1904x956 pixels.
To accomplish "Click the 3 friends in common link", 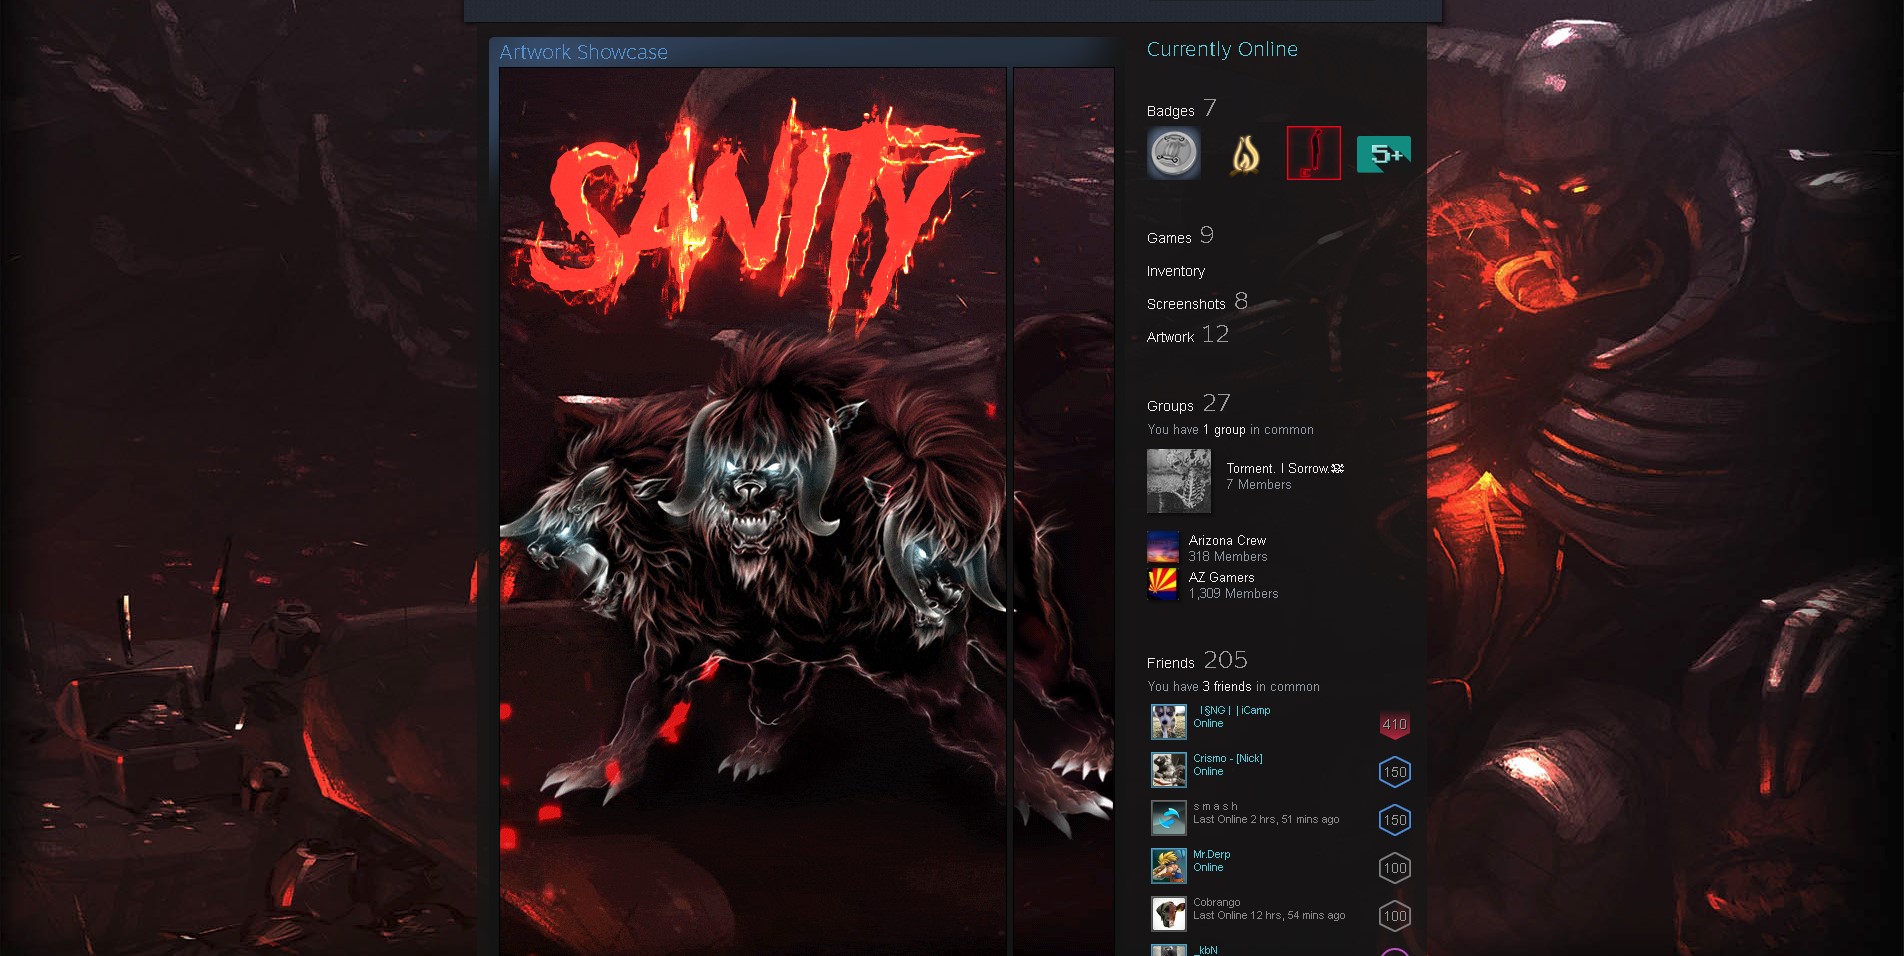I will pos(1227,687).
